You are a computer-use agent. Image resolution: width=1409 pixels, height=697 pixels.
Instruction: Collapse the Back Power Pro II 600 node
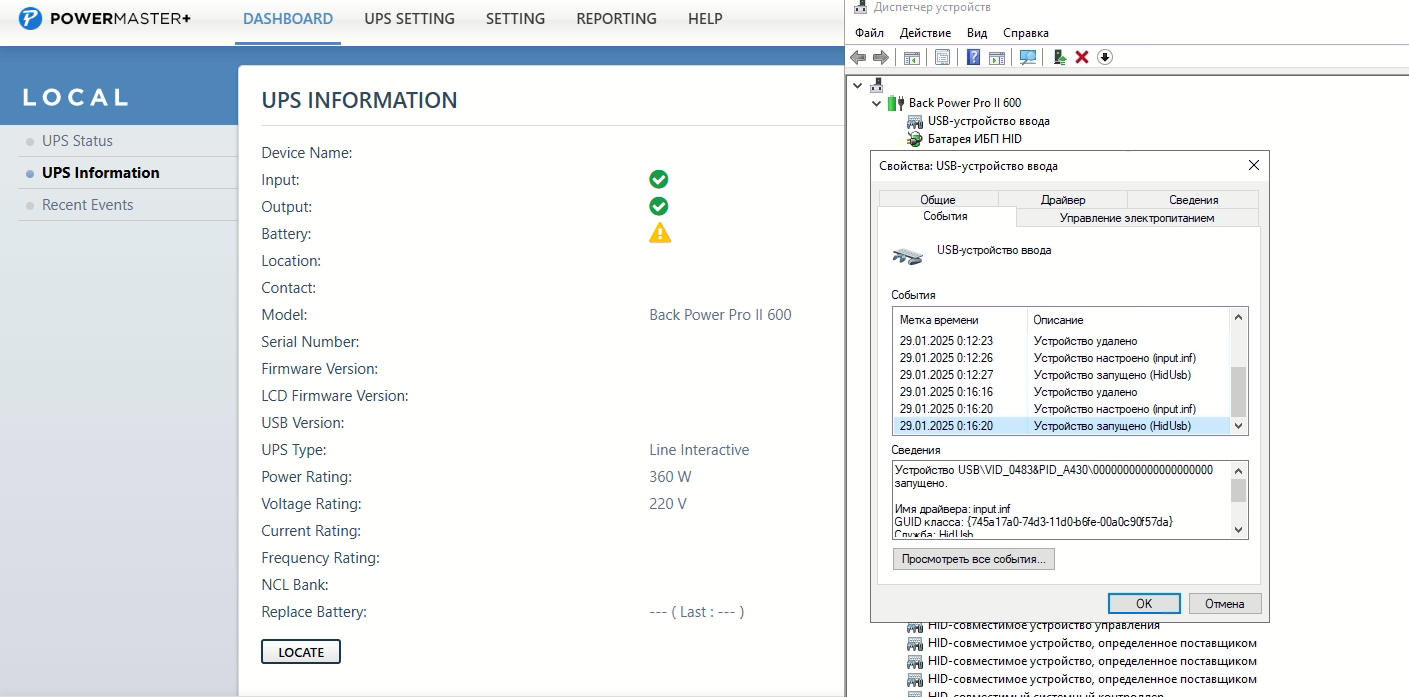[877, 103]
